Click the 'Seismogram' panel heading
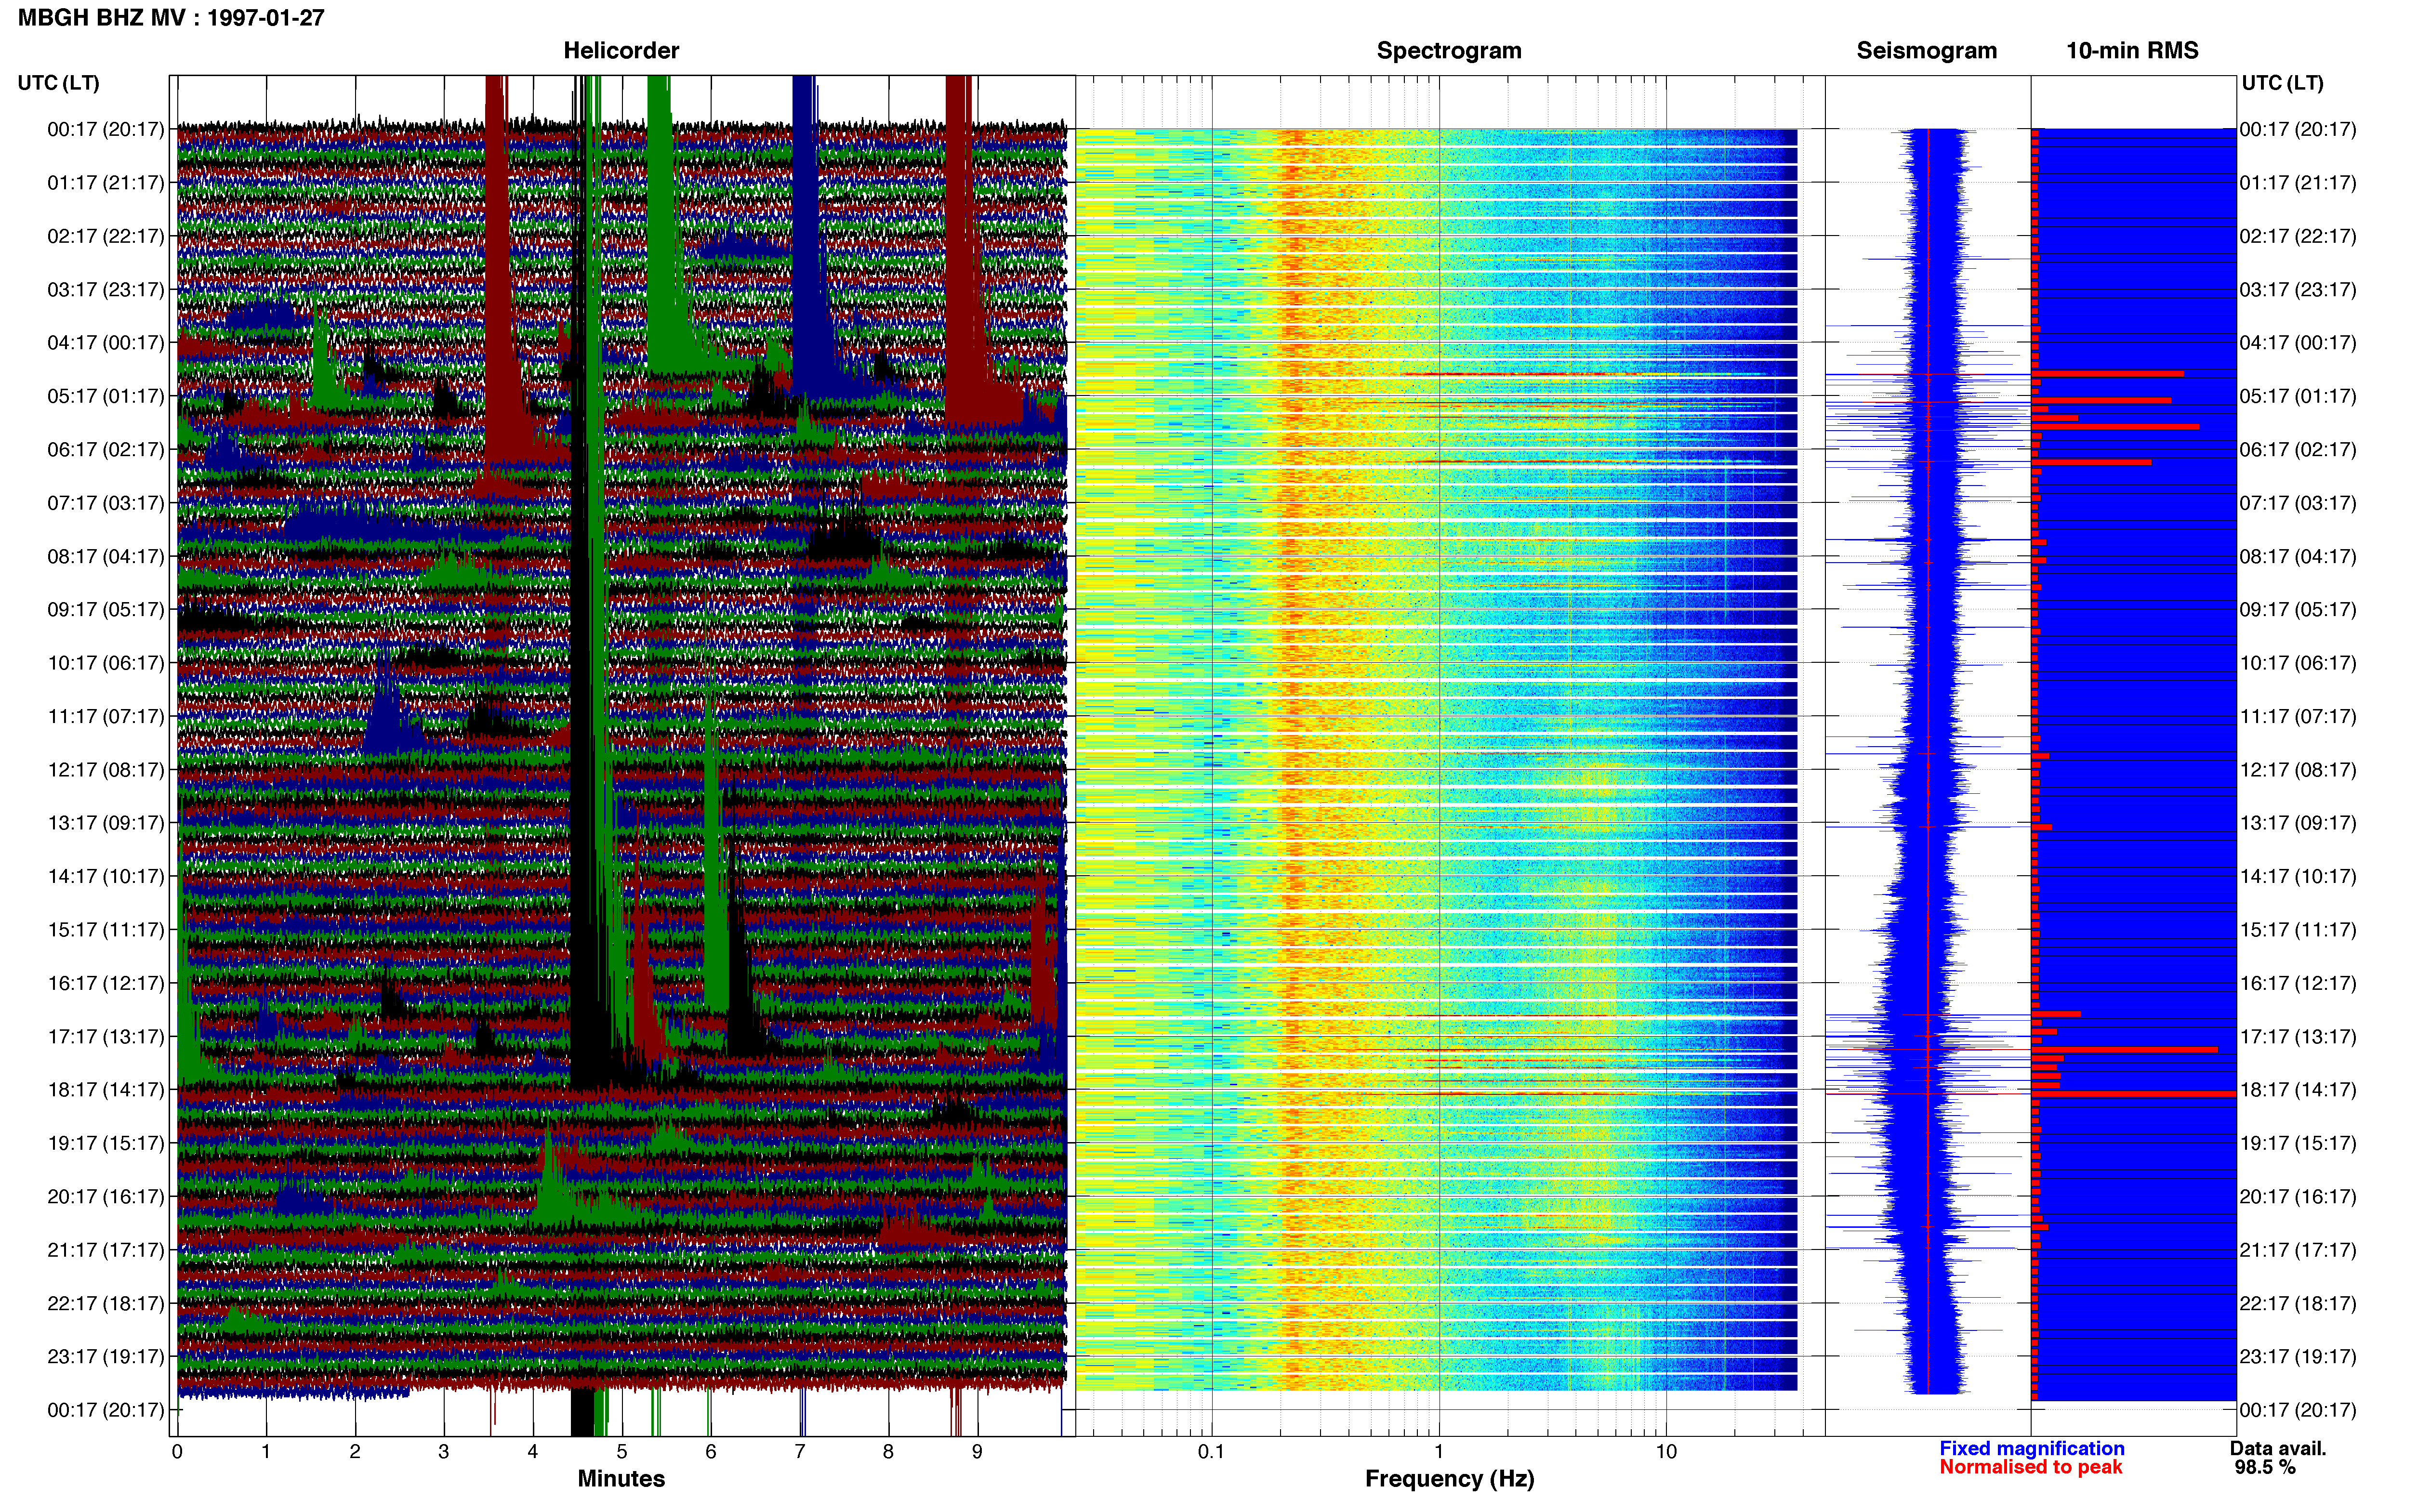2418x1512 pixels. tap(1926, 51)
